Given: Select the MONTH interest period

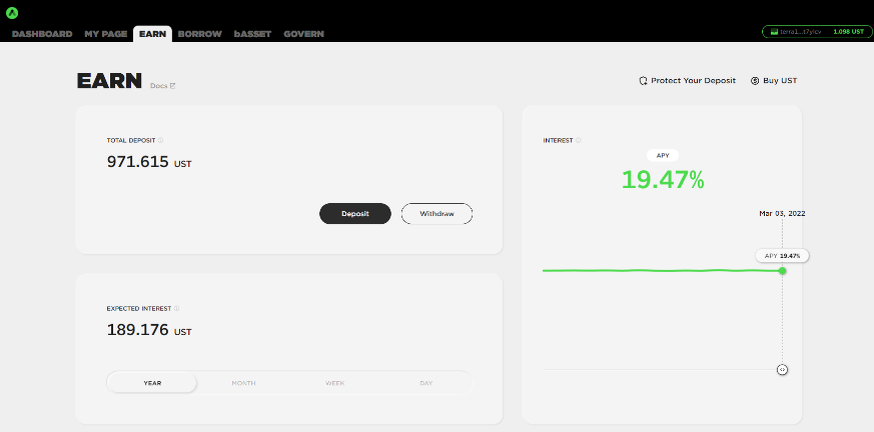Looking at the screenshot, I should tap(244, 383).
